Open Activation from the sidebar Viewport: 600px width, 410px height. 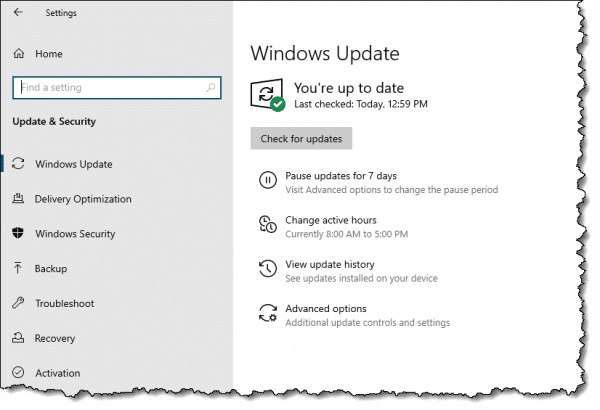tap(58, 373)
